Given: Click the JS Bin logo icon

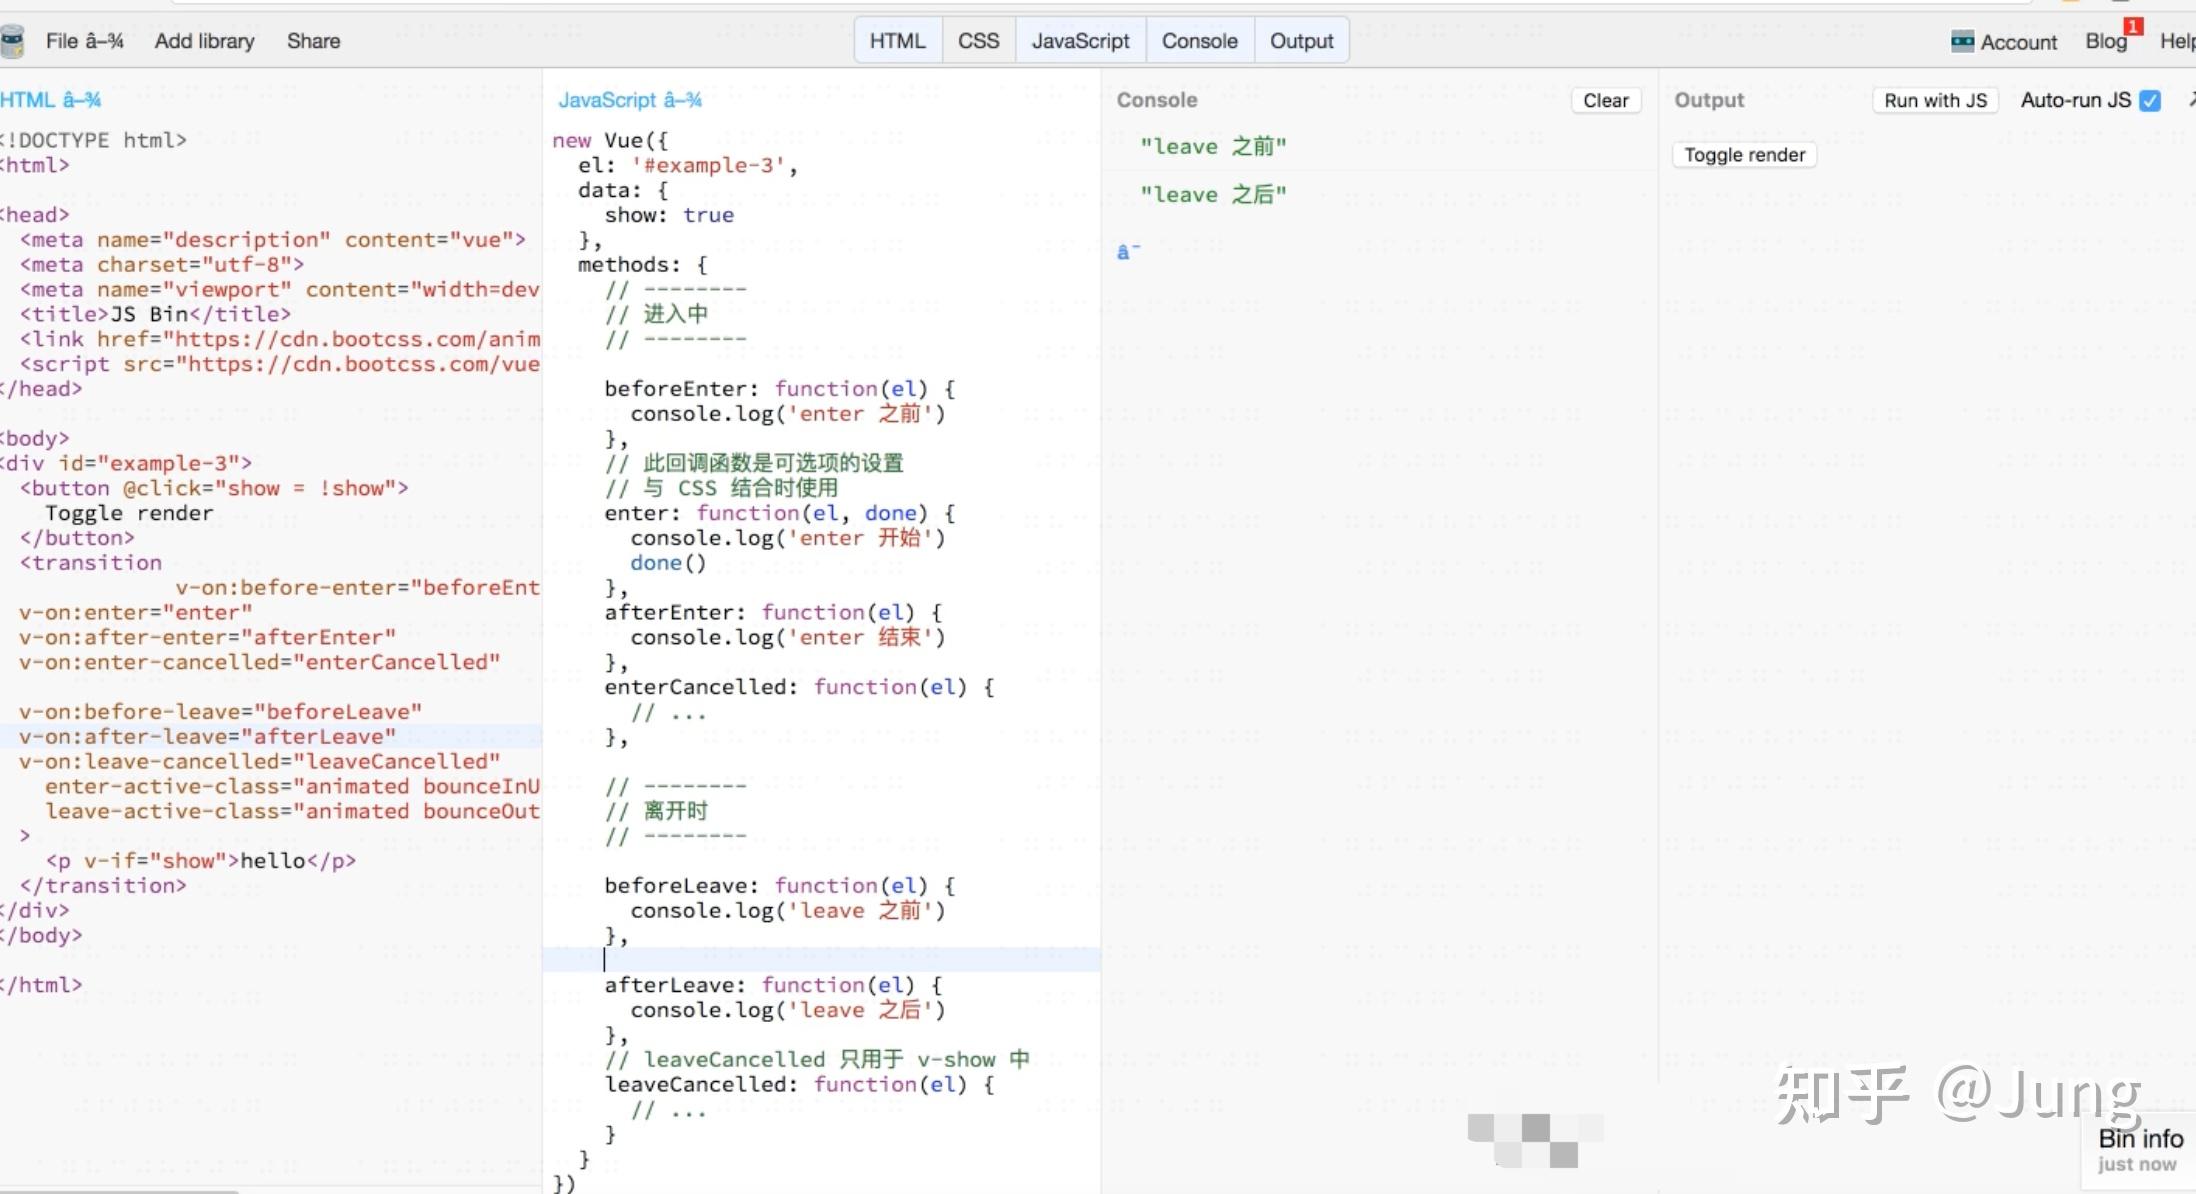Looking at the screenshot, I should 12,41.
